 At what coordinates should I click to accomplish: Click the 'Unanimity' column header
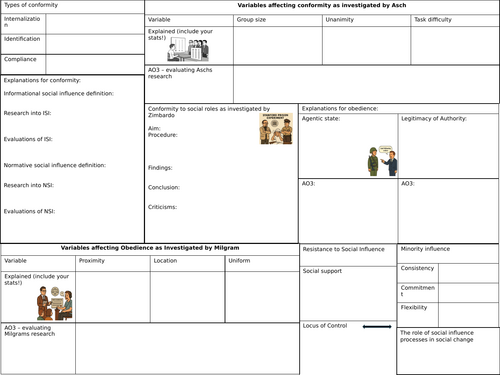(x=366, y=20)
